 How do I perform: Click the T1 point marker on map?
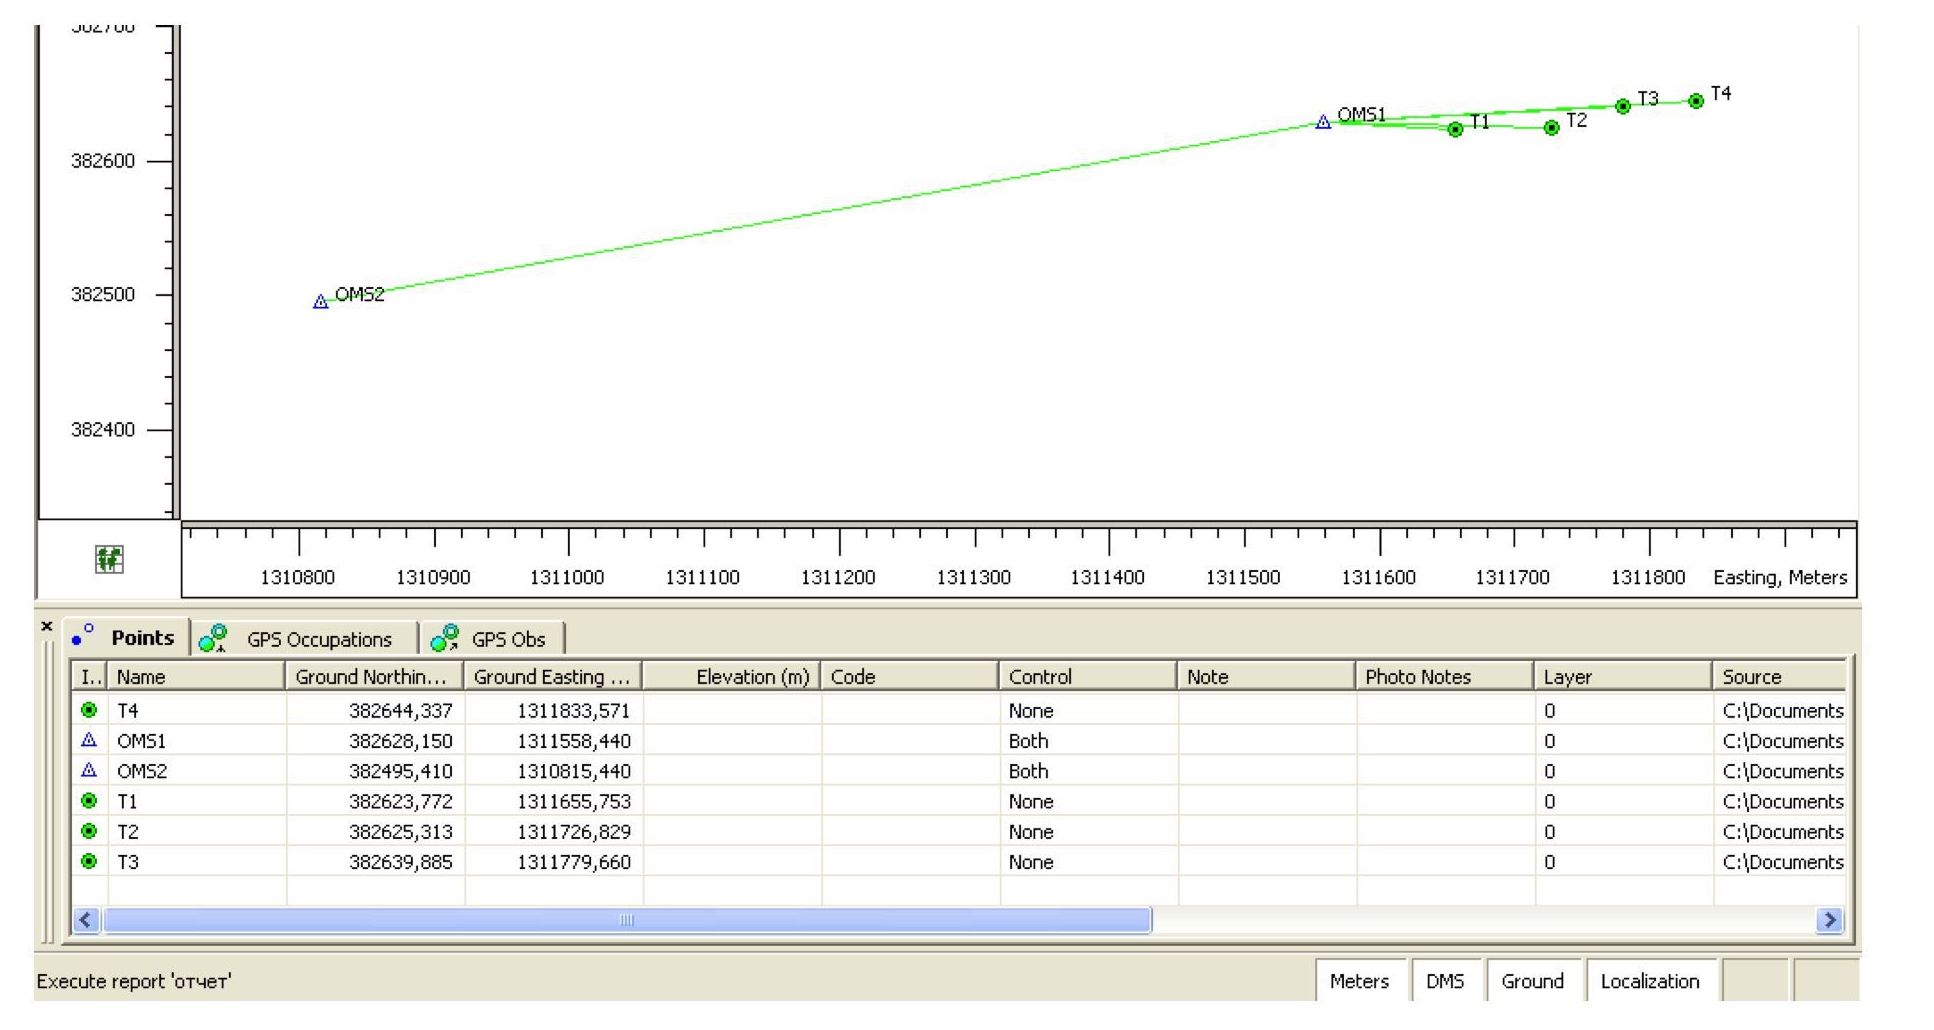tap(1455, 129)
